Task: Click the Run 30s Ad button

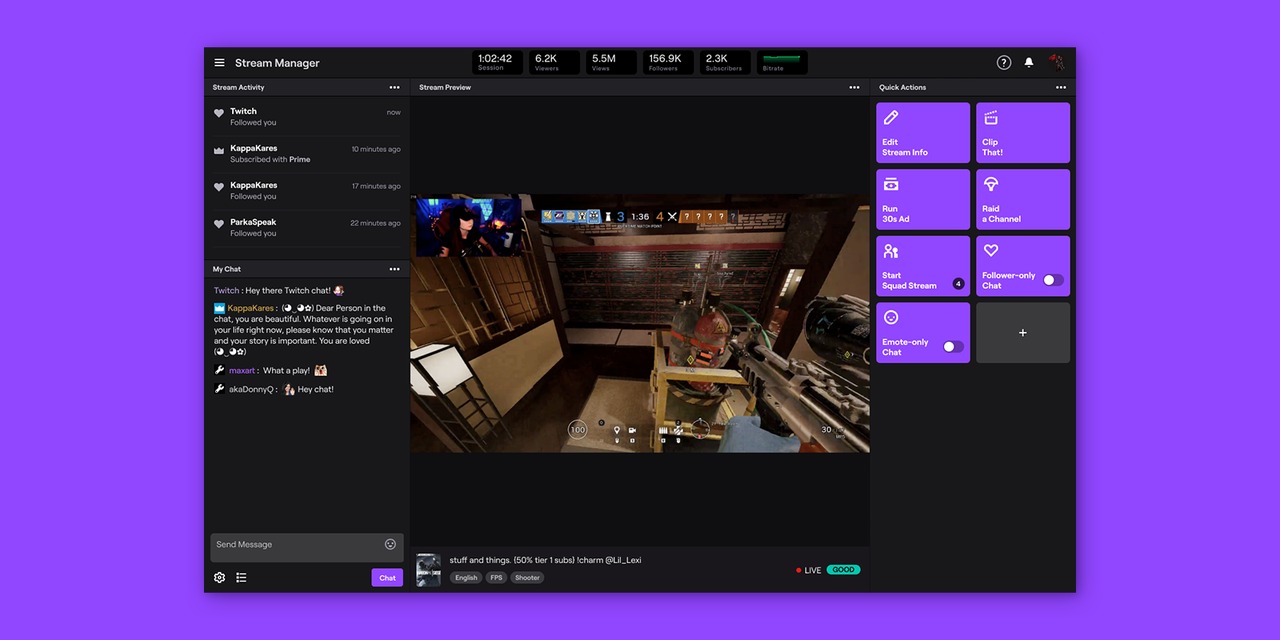Action: click(x=922, y=199)
